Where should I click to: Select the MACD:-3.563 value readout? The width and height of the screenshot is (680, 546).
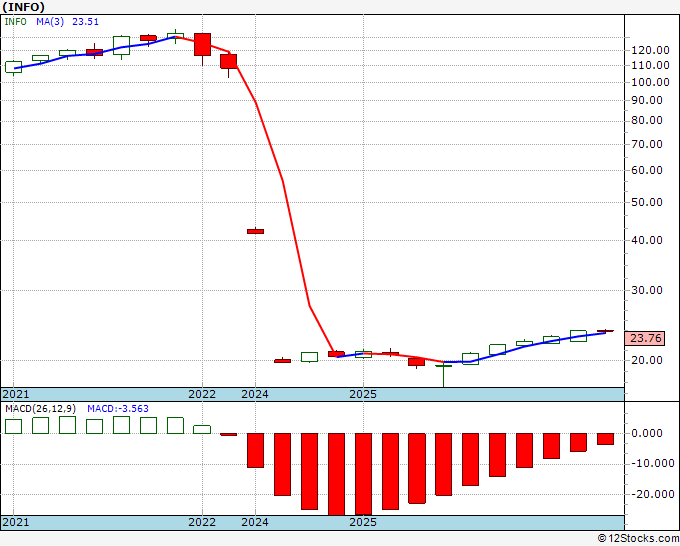118,409
